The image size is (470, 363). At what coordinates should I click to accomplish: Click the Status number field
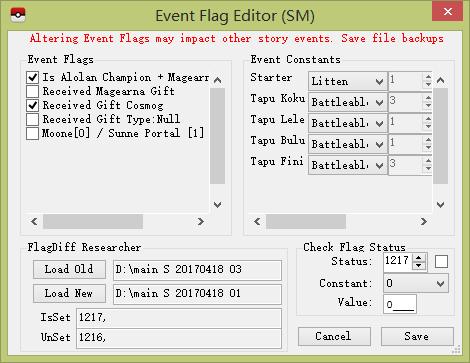(x=398, y=262)
